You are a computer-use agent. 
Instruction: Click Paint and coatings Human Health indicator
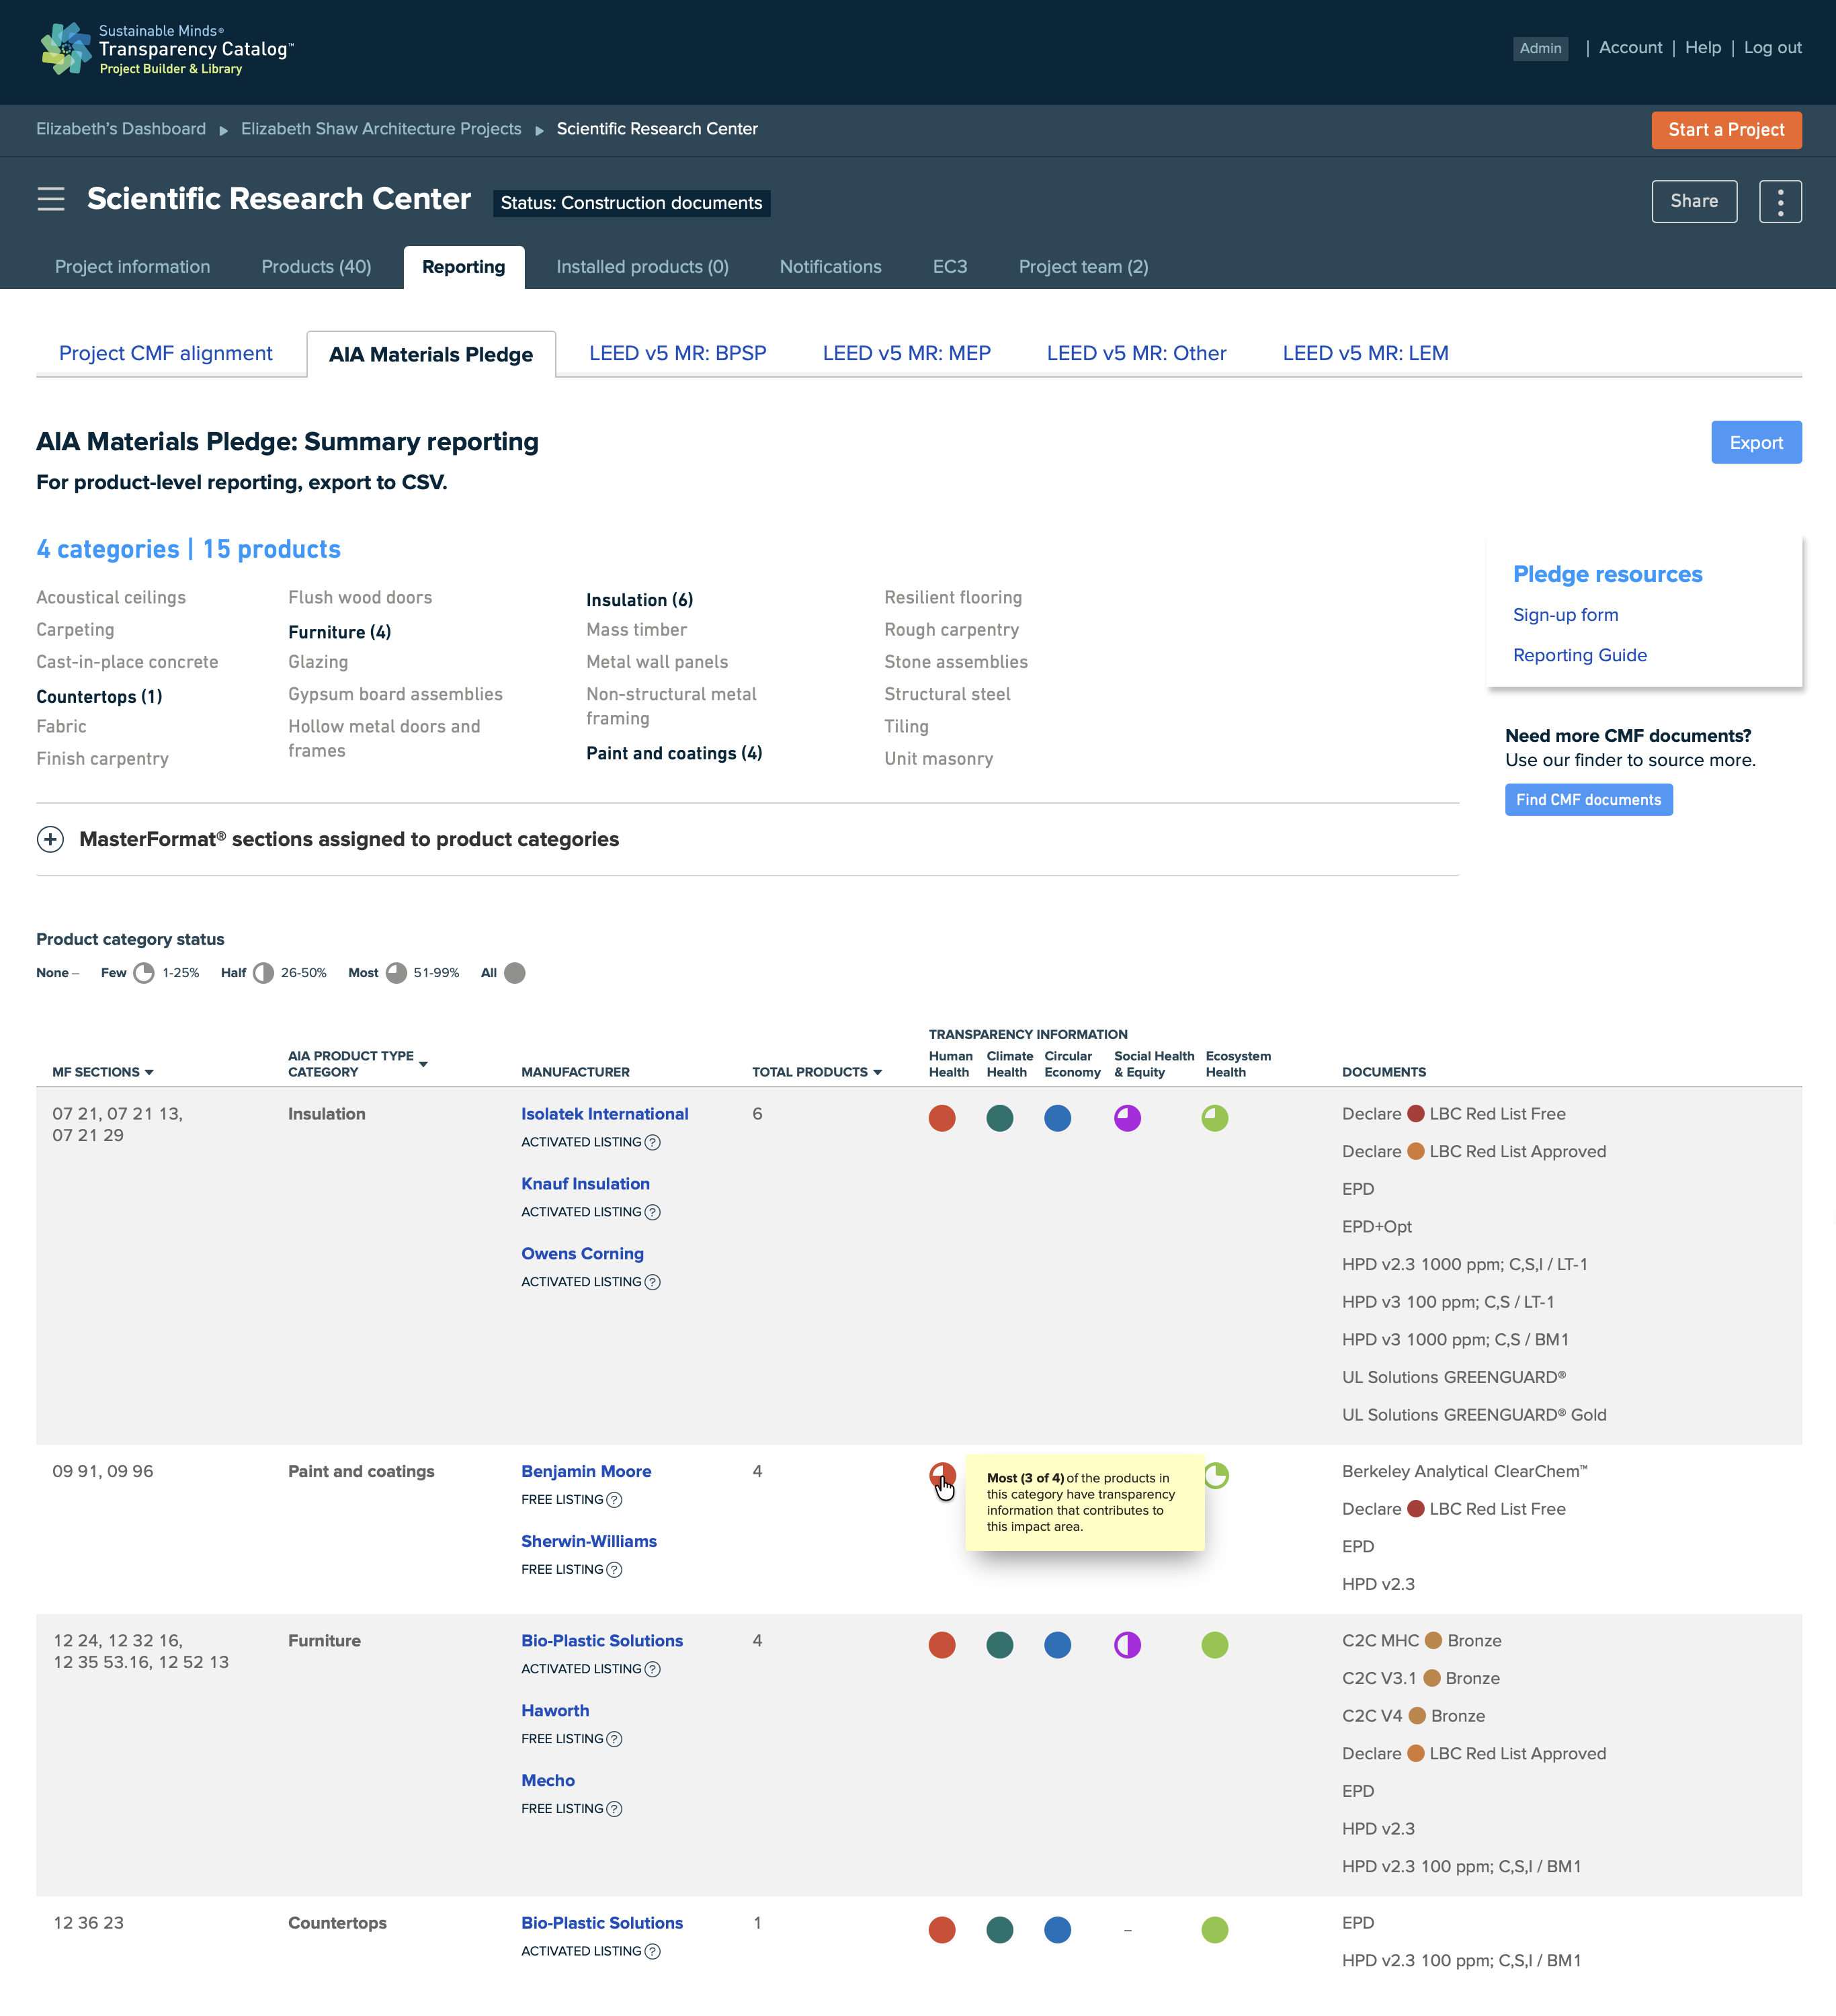coord(942,1475)
